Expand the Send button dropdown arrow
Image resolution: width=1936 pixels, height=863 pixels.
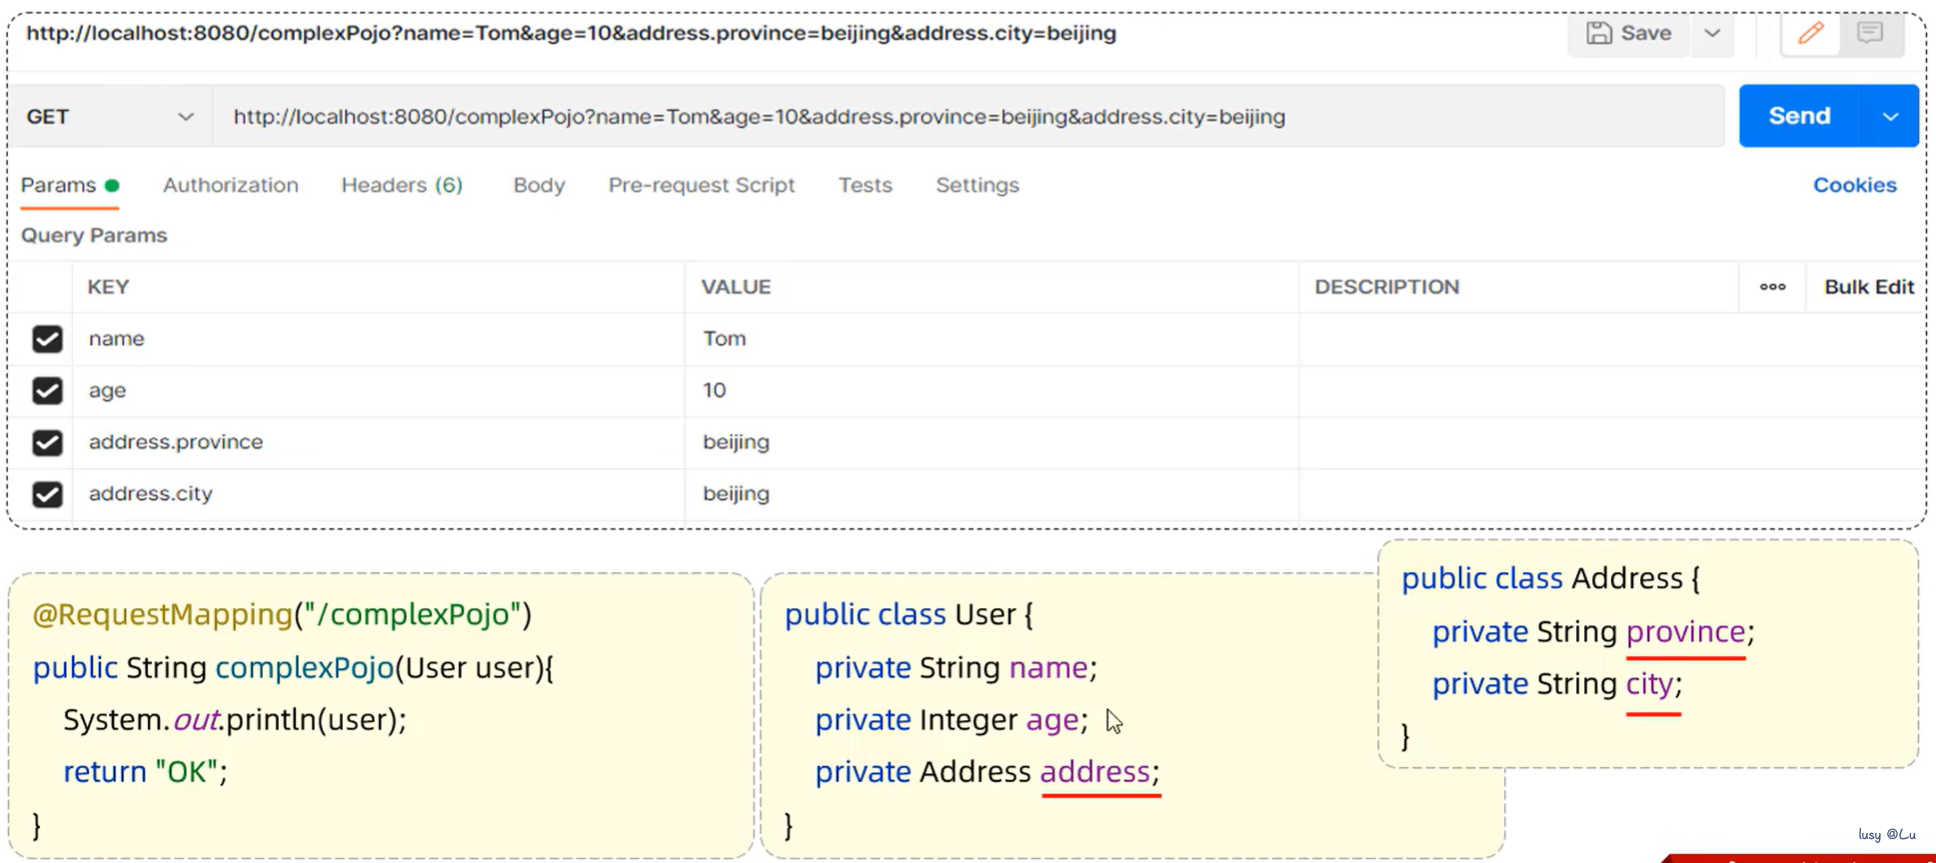tap(1890, 117)
